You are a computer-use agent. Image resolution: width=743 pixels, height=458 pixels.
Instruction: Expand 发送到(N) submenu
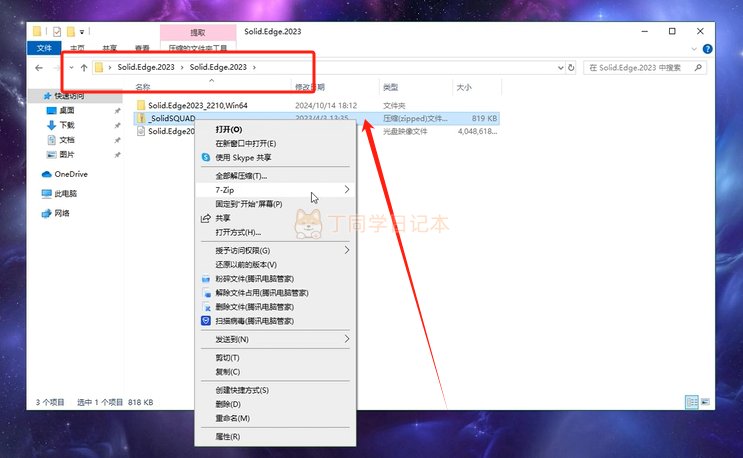click(x=275, y=339)
